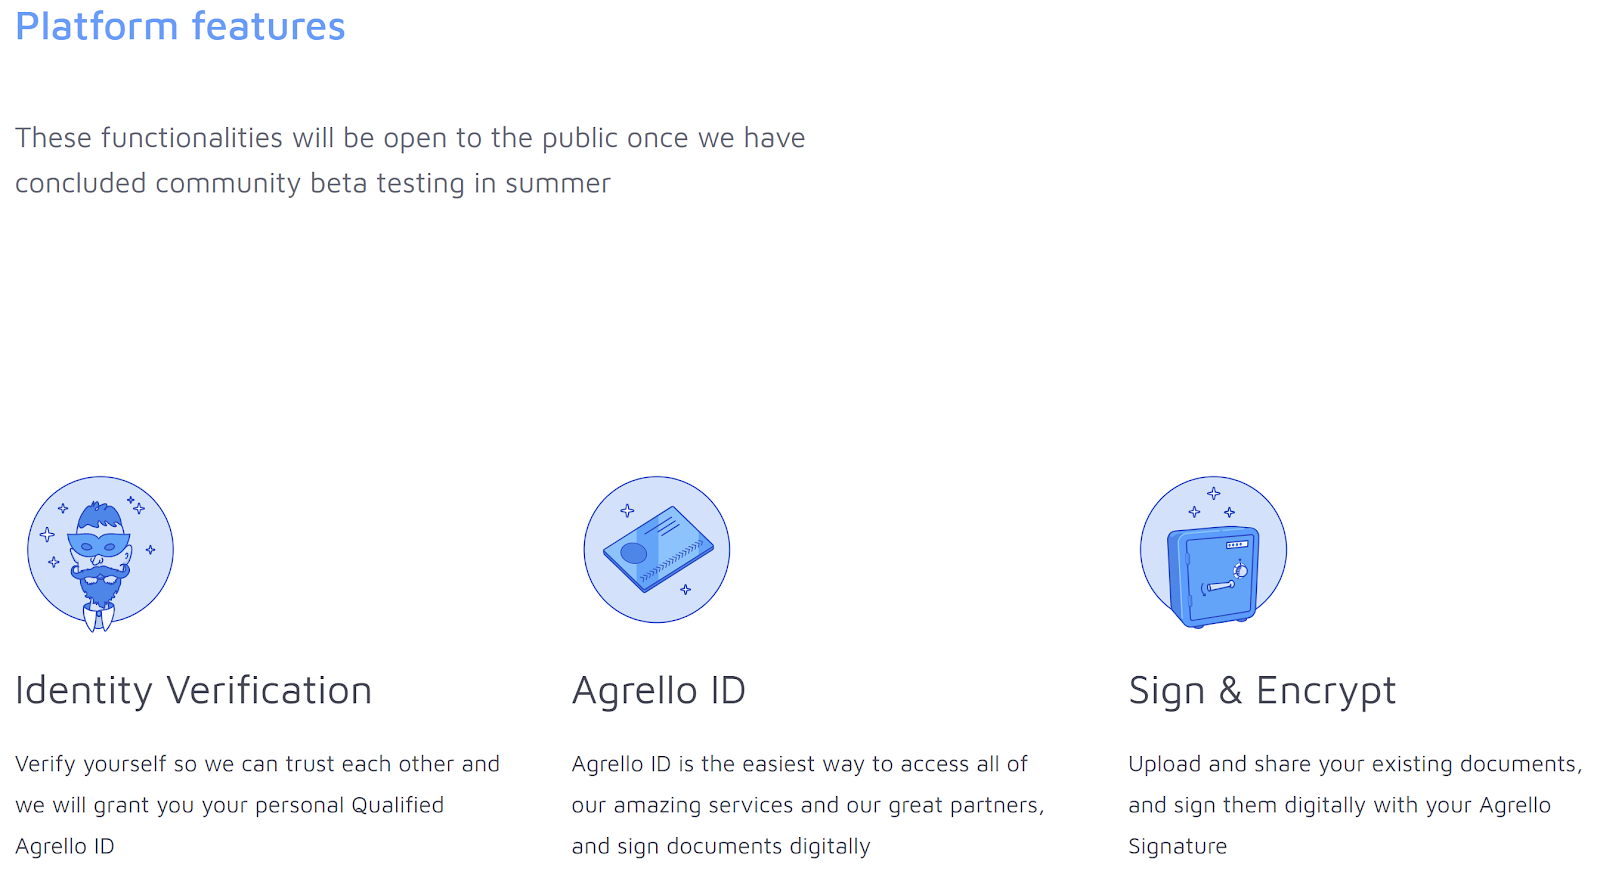Select the Platform features heading
Image resolution: width=1600 pixels, height=896 pixels.
point(180,26)
